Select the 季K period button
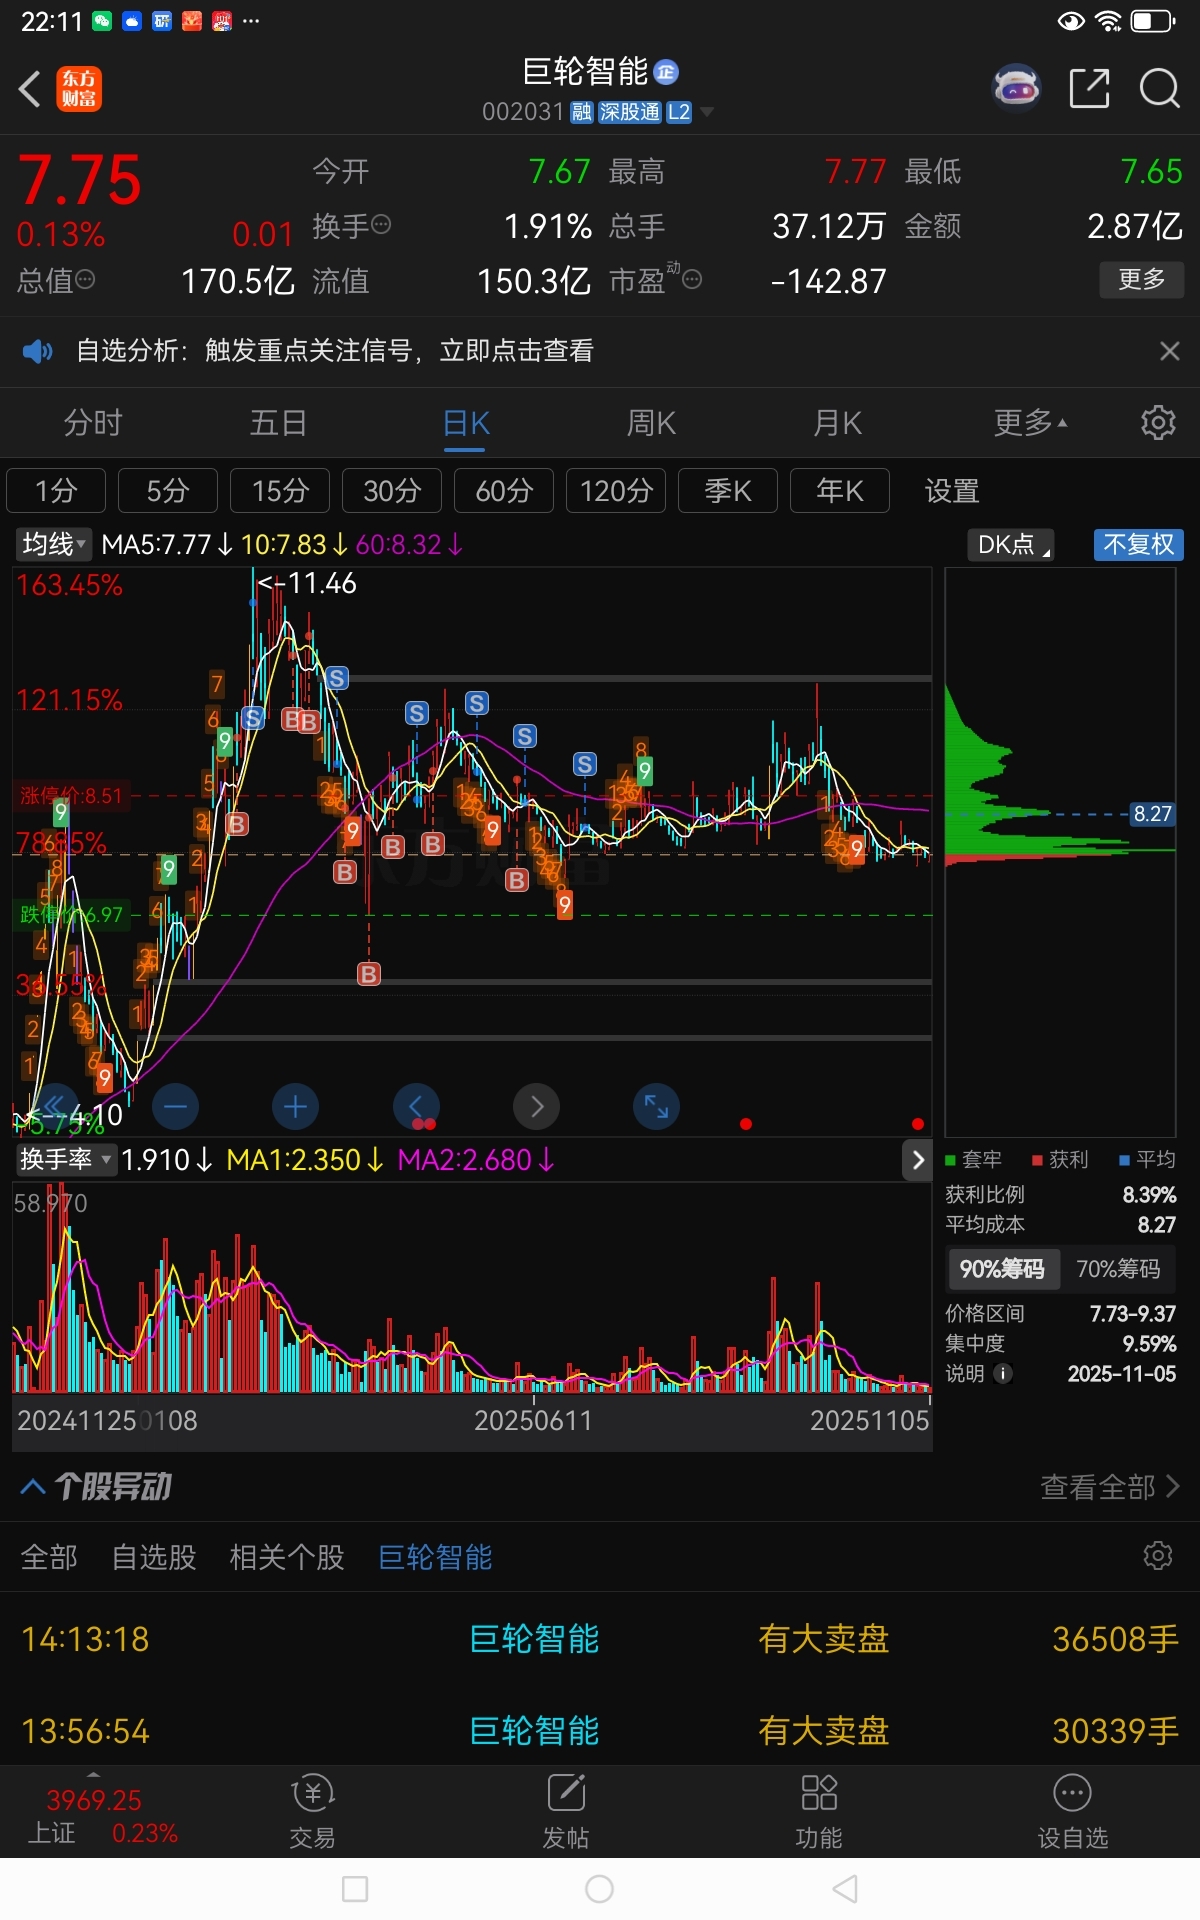1200x1920 pixels. coord(728,490)
